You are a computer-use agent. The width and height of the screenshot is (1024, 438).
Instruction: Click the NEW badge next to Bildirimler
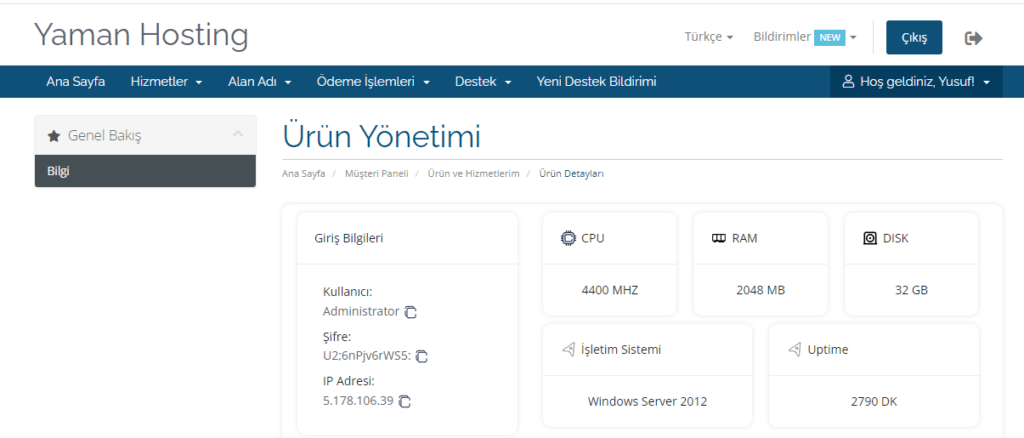[x=829, y=37]
